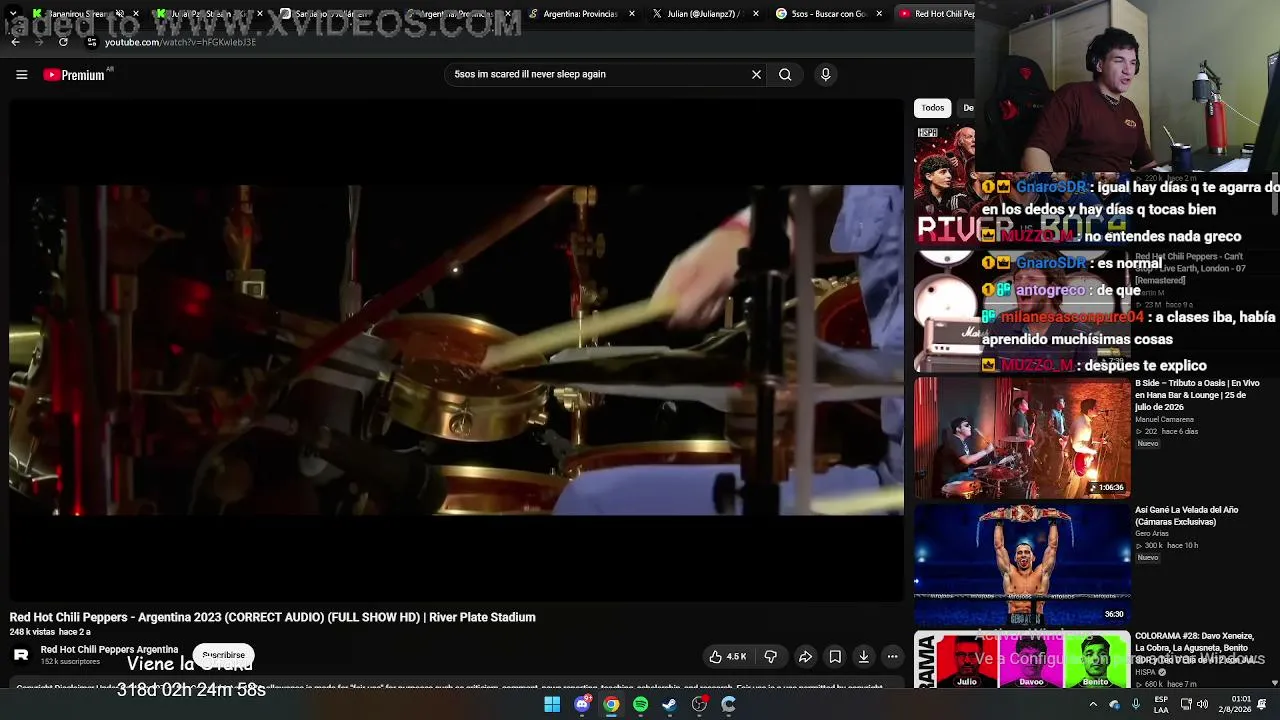Close the Julian (@Julianpz7) tab
Screen dimensions: 1280x720
tap(755, 14)
